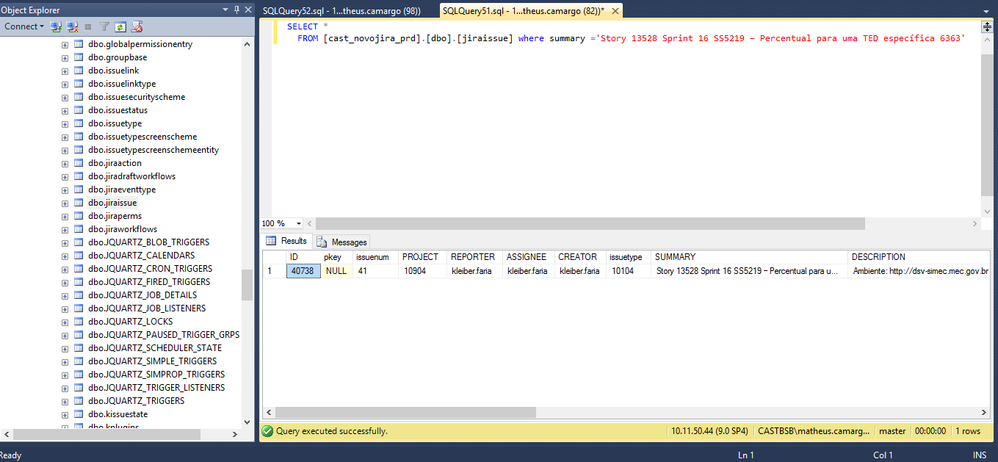Toggle Auto Hide pin on Object Explorer

point(237,10)
